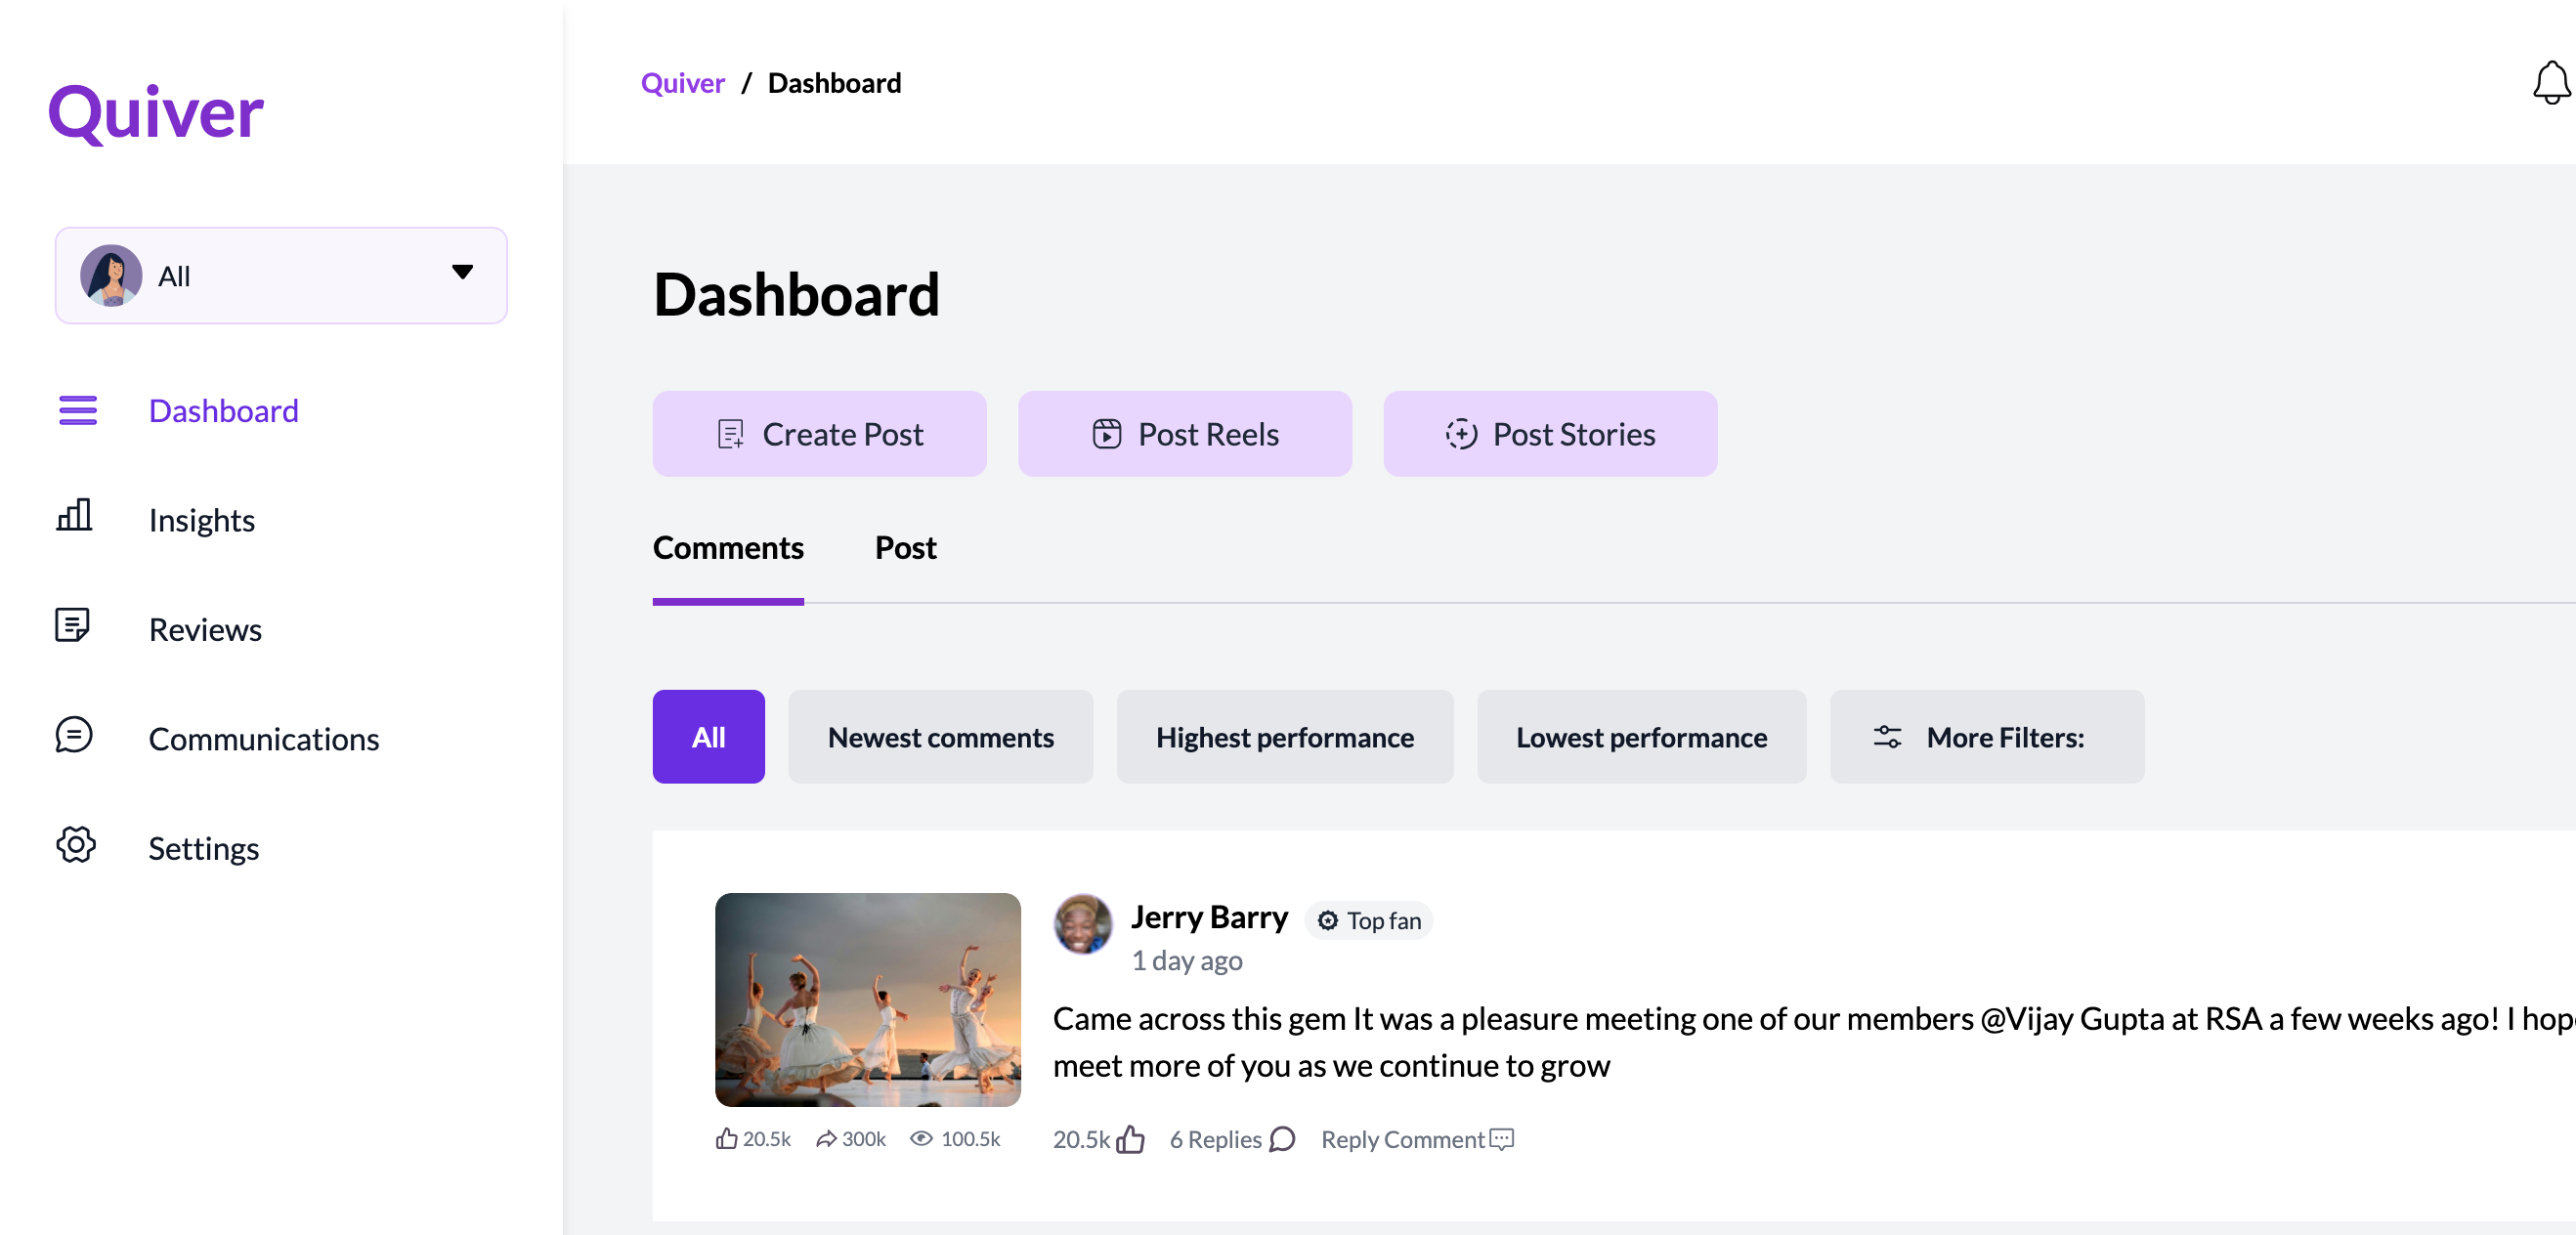Click the Post Reels button
The width and height of the screenshot is (2576, 1235).
pos(1185,434)
